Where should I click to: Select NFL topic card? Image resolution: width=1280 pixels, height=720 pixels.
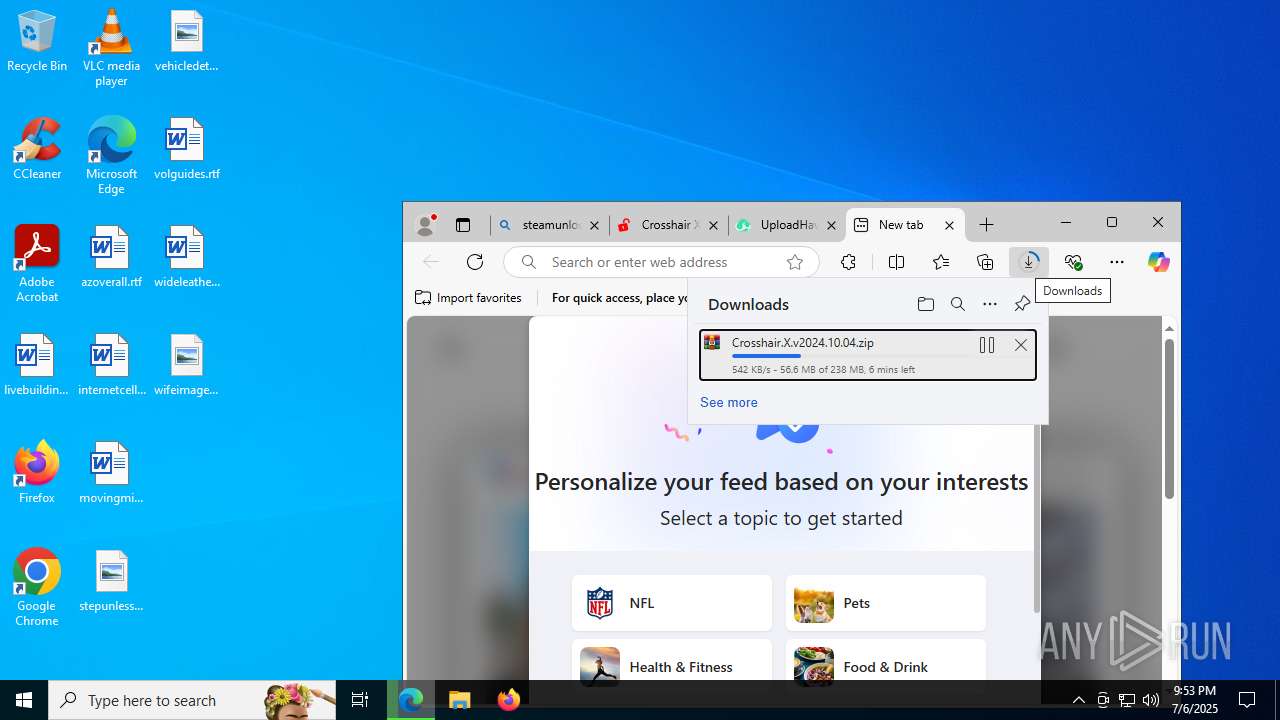672,603
